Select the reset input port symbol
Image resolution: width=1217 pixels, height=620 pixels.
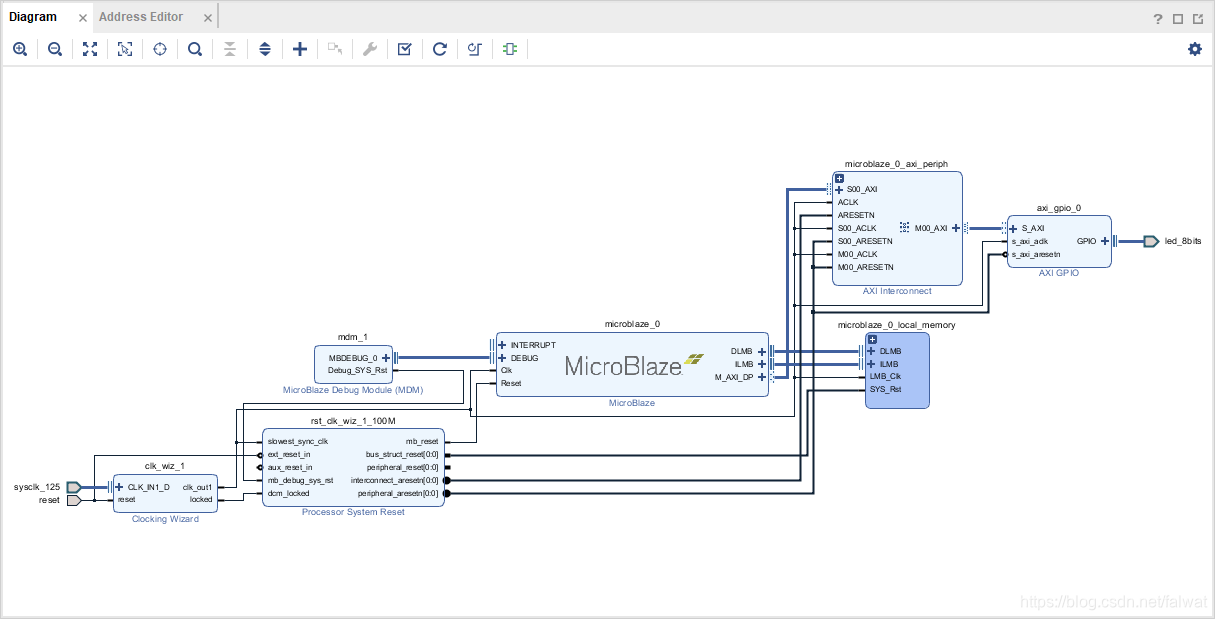click(74, 500)
